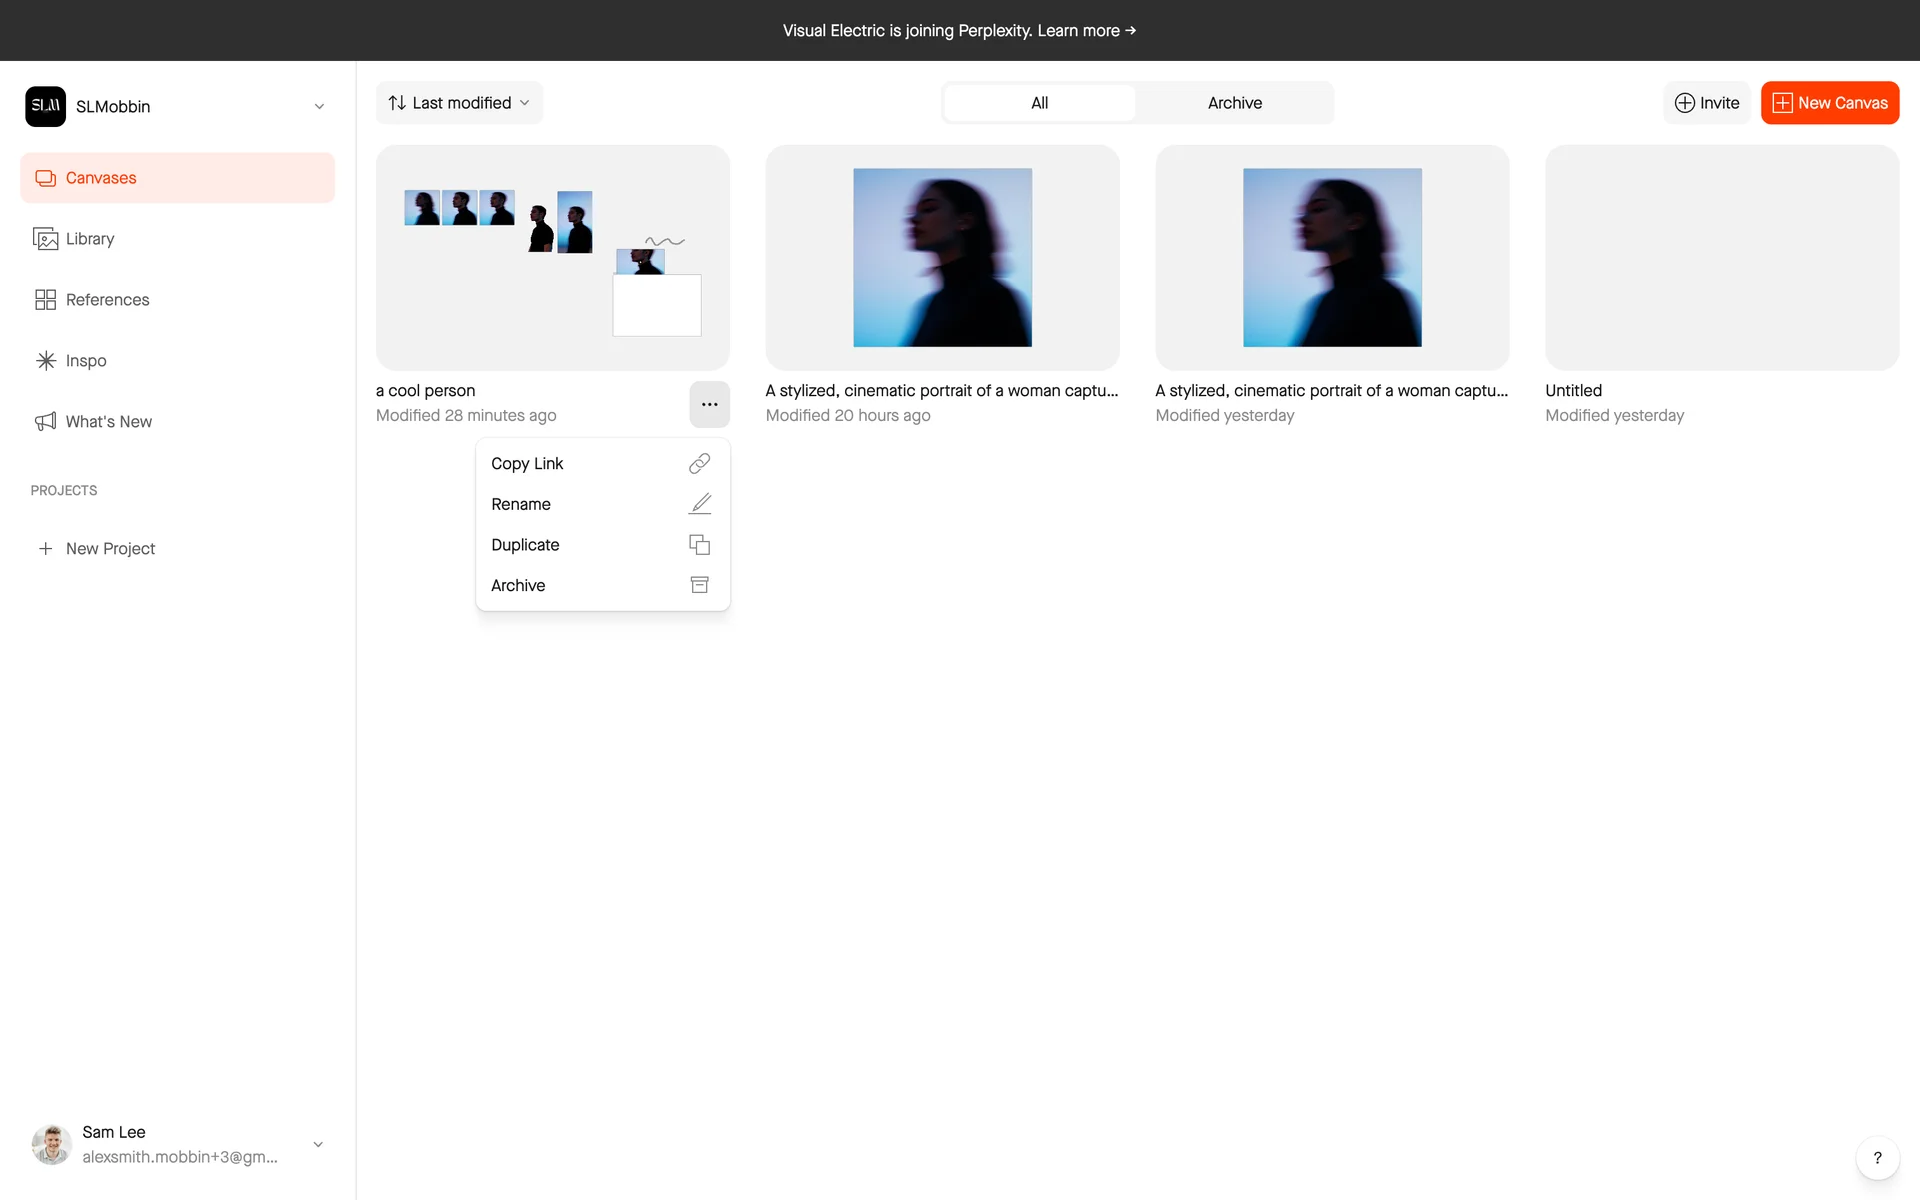Screen dimensions: 1920x1200
Task: Open the Last modified sort dropdown
Action: (459, 103)
